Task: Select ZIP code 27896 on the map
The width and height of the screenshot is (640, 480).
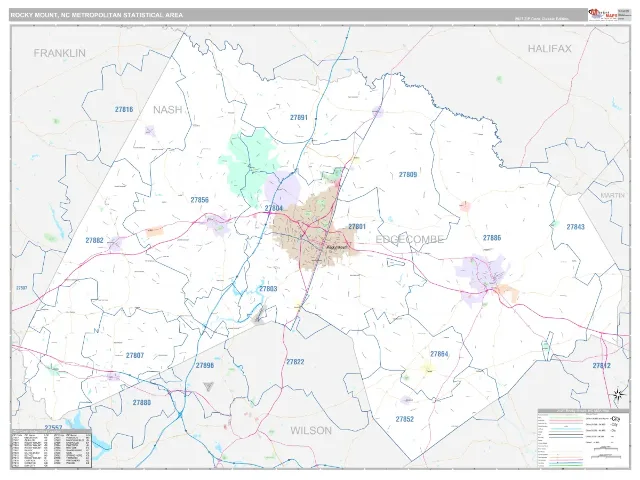Action: pyautogui.click(x=204, y=365)
